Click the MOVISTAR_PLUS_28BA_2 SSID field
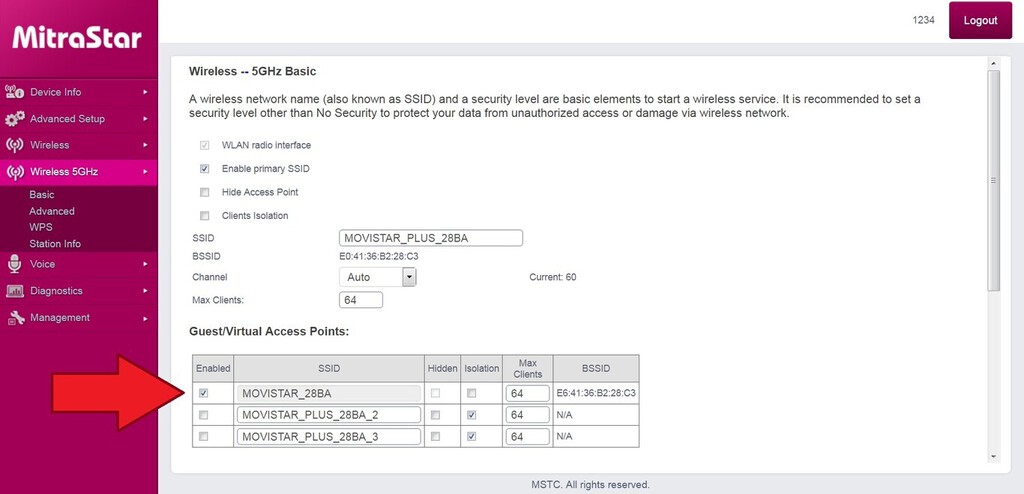 328,415
